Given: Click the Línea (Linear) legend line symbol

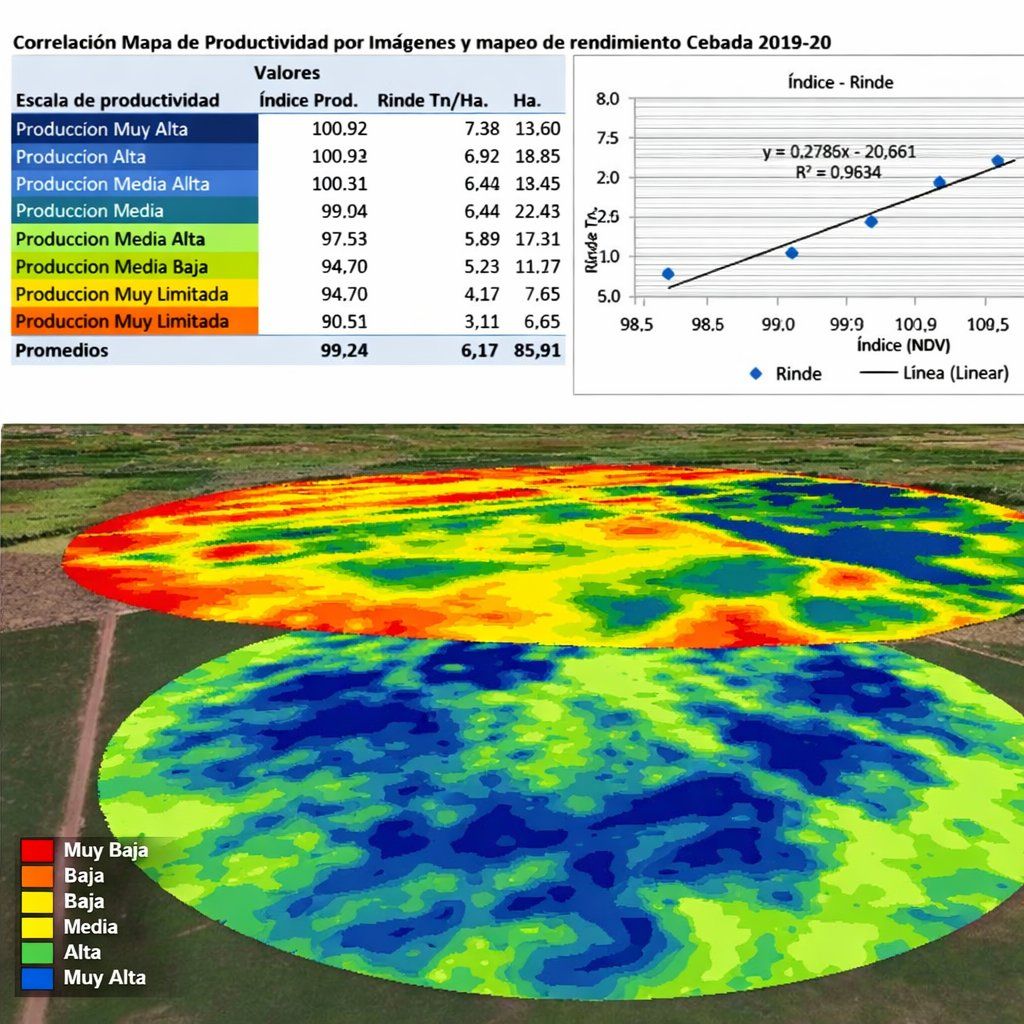Looking at the screenshot, I should [876, 373].
